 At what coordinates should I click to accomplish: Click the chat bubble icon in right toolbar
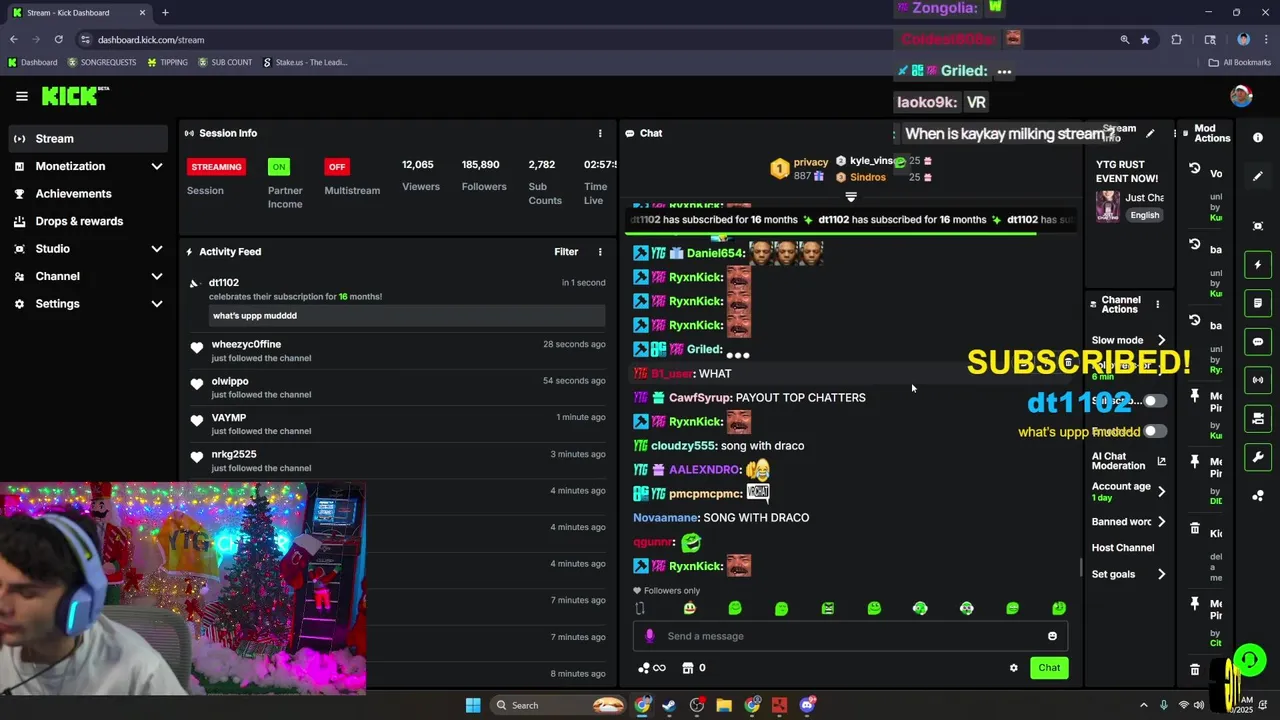tap(1258, 342)
